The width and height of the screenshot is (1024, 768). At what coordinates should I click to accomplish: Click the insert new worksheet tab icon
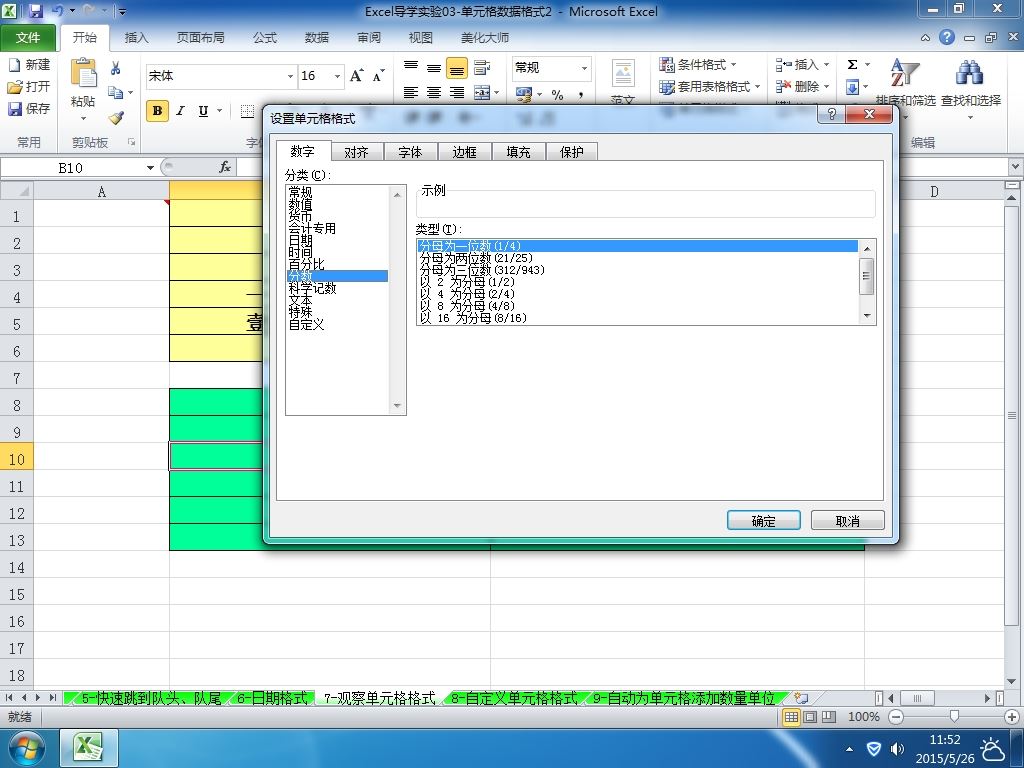(801, 698)
